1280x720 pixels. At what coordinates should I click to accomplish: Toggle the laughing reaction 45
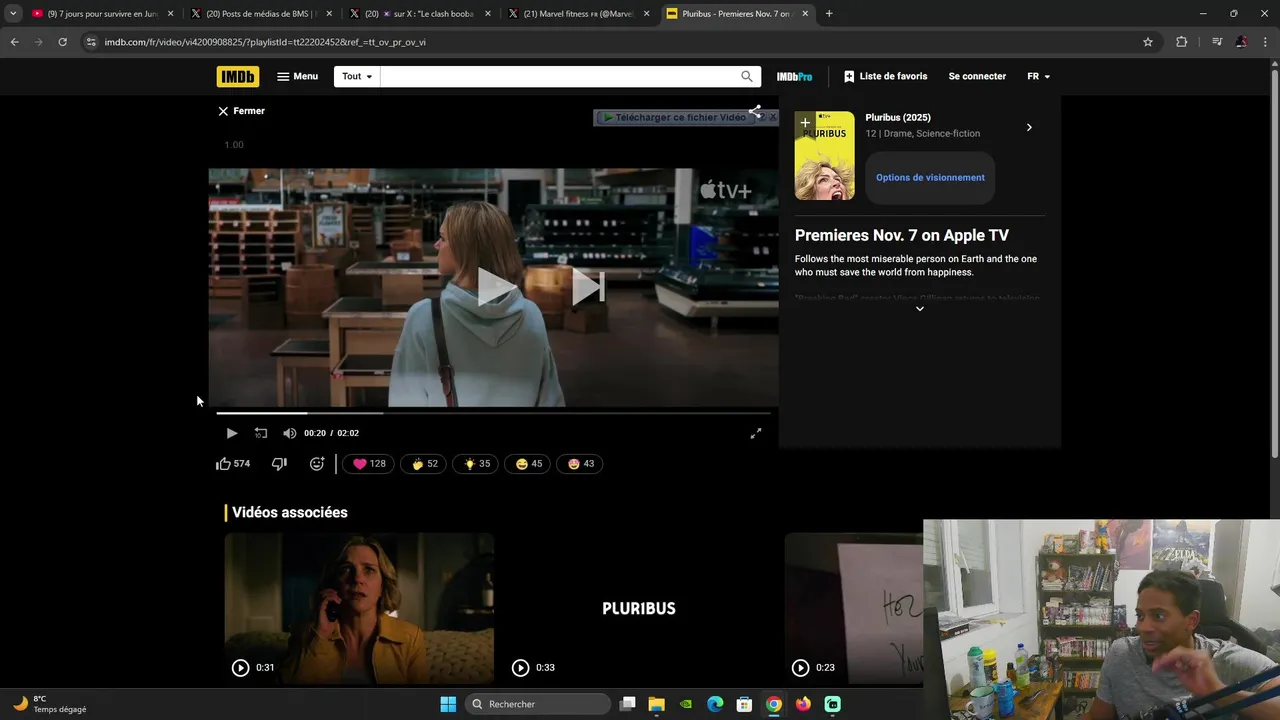(528, 464)
